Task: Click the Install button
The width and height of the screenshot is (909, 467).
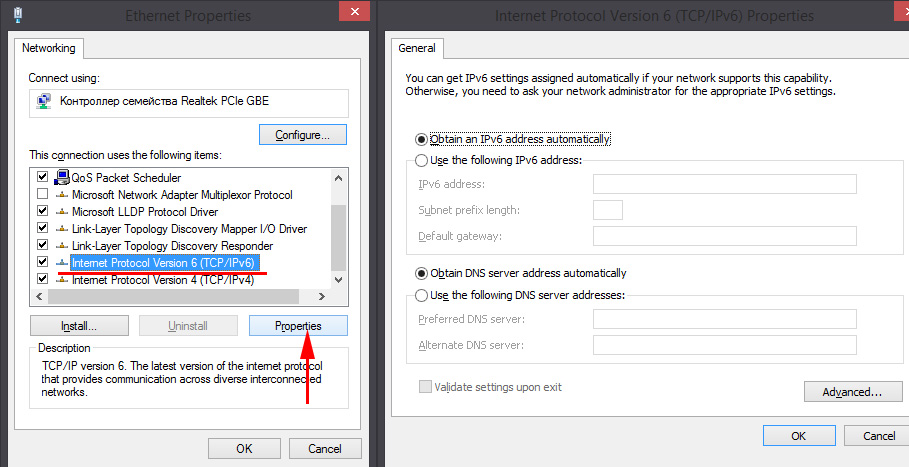Action: 79,326
